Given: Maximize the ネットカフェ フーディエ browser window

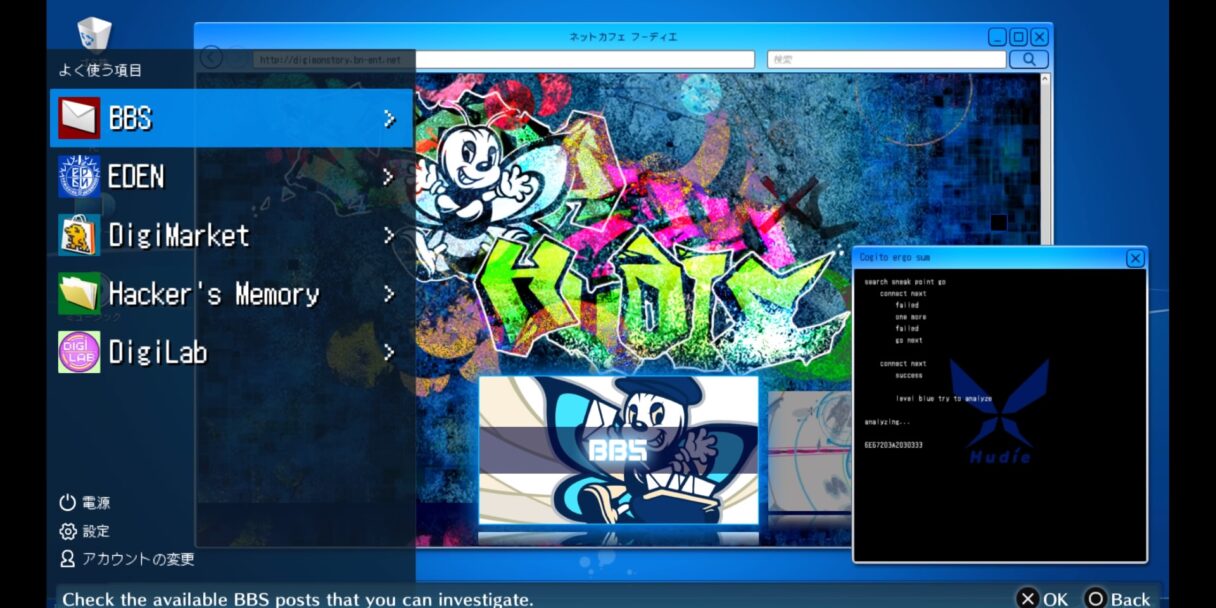Looking at the screenshot, I should point(1019,37).
